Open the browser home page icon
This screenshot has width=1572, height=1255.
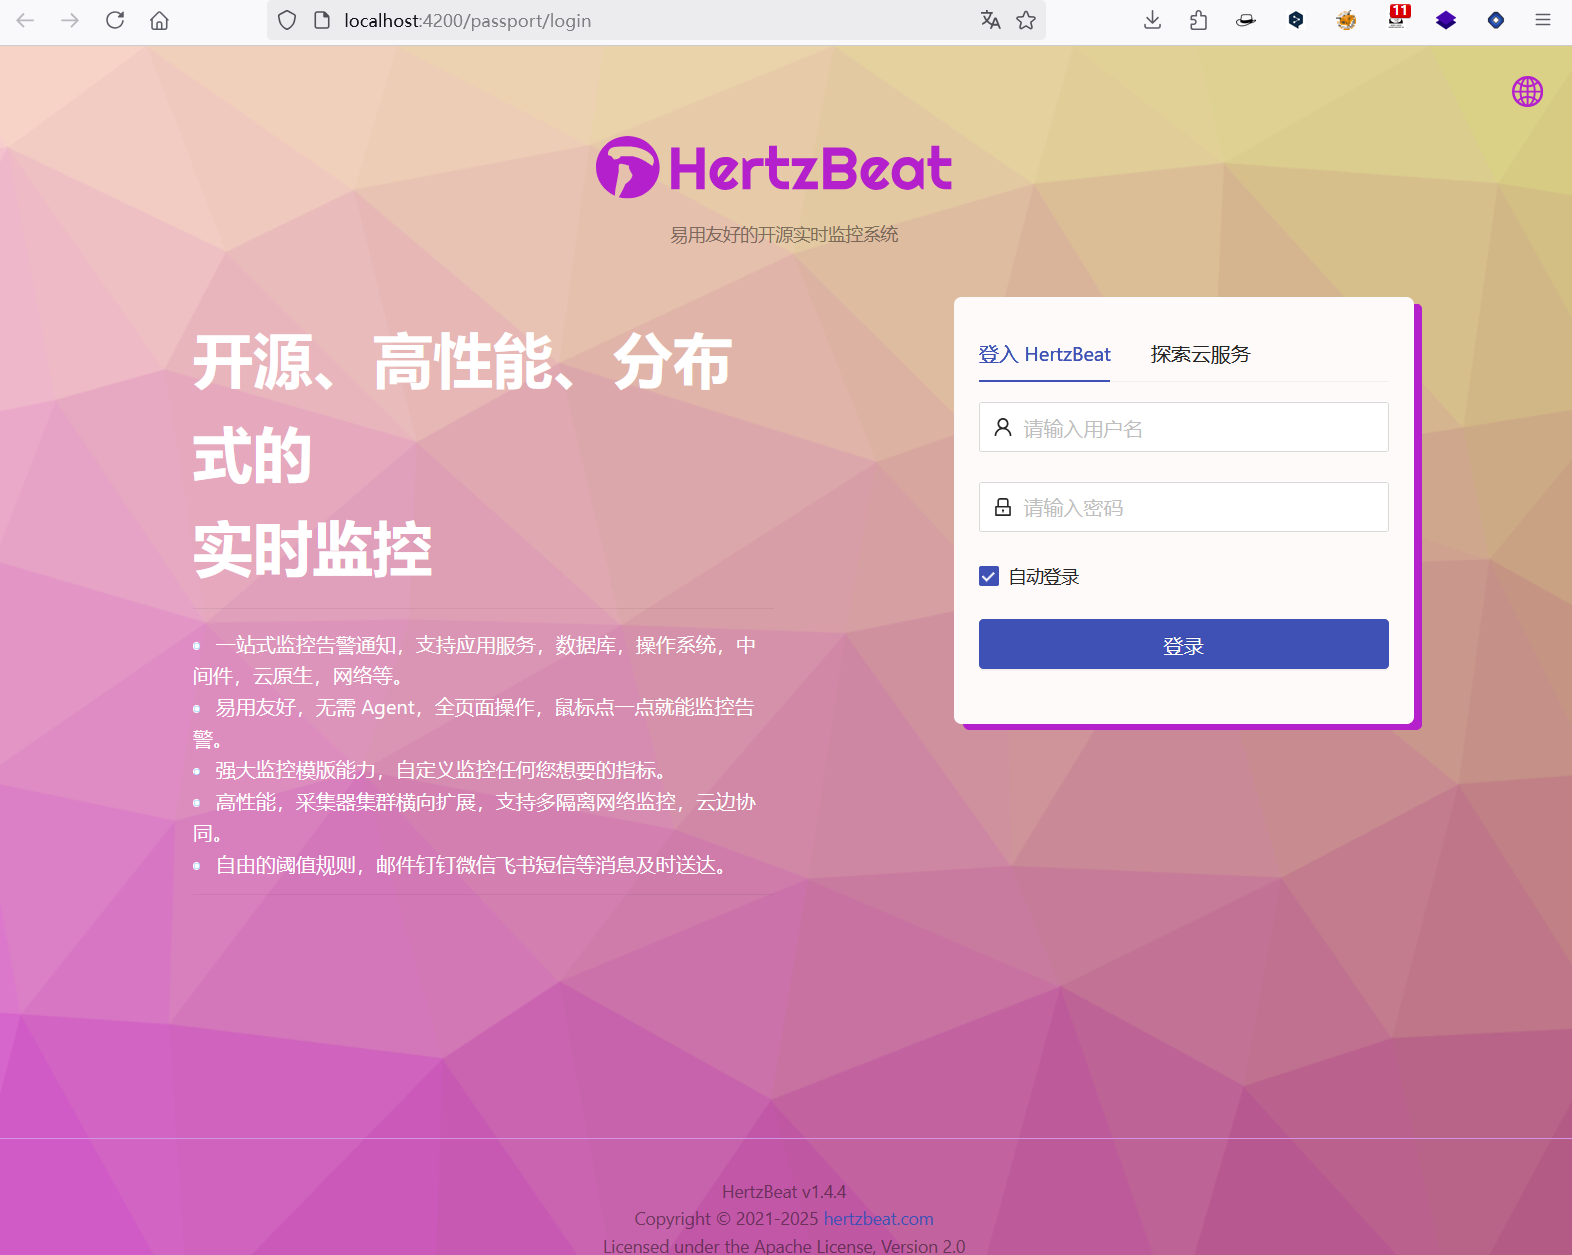159,20
